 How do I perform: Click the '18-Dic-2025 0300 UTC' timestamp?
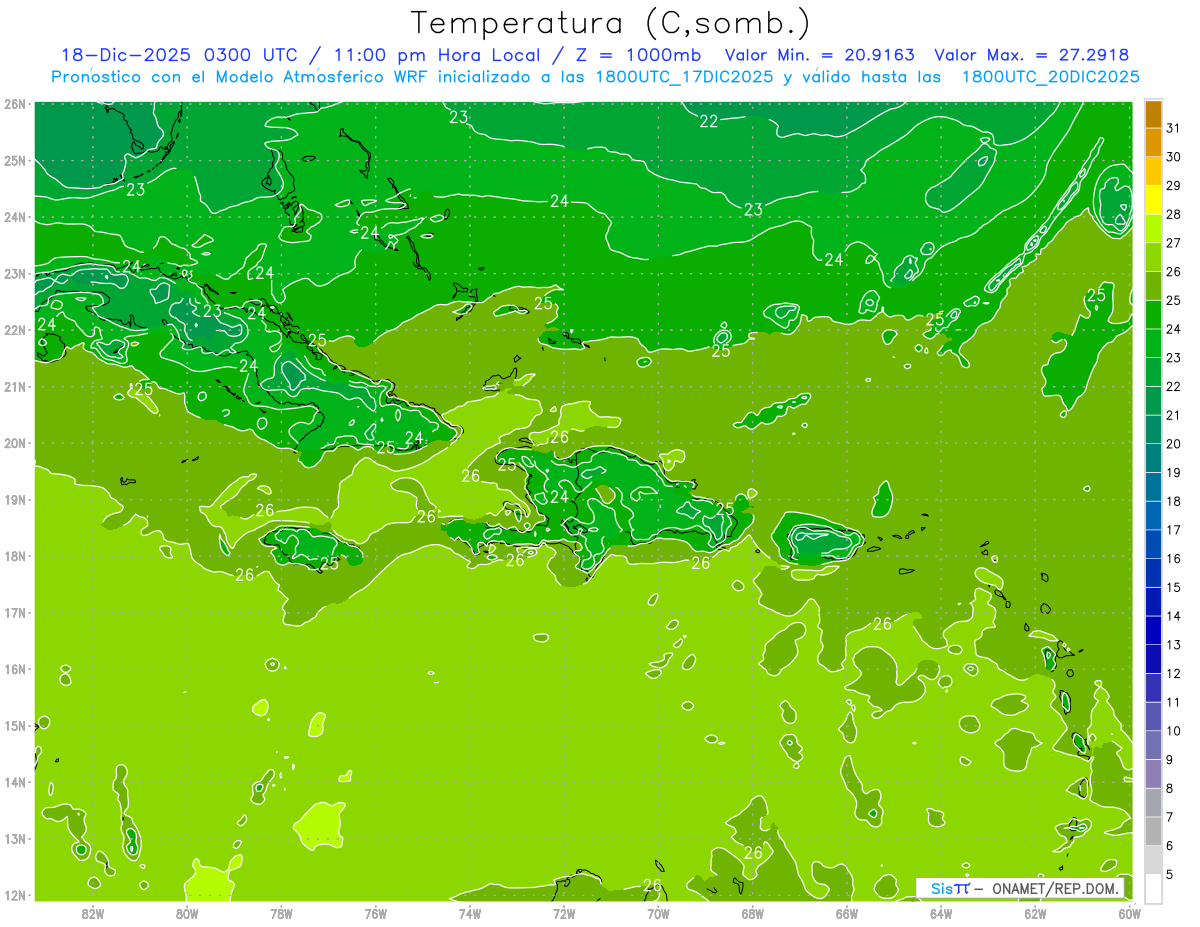pos(178,55)
